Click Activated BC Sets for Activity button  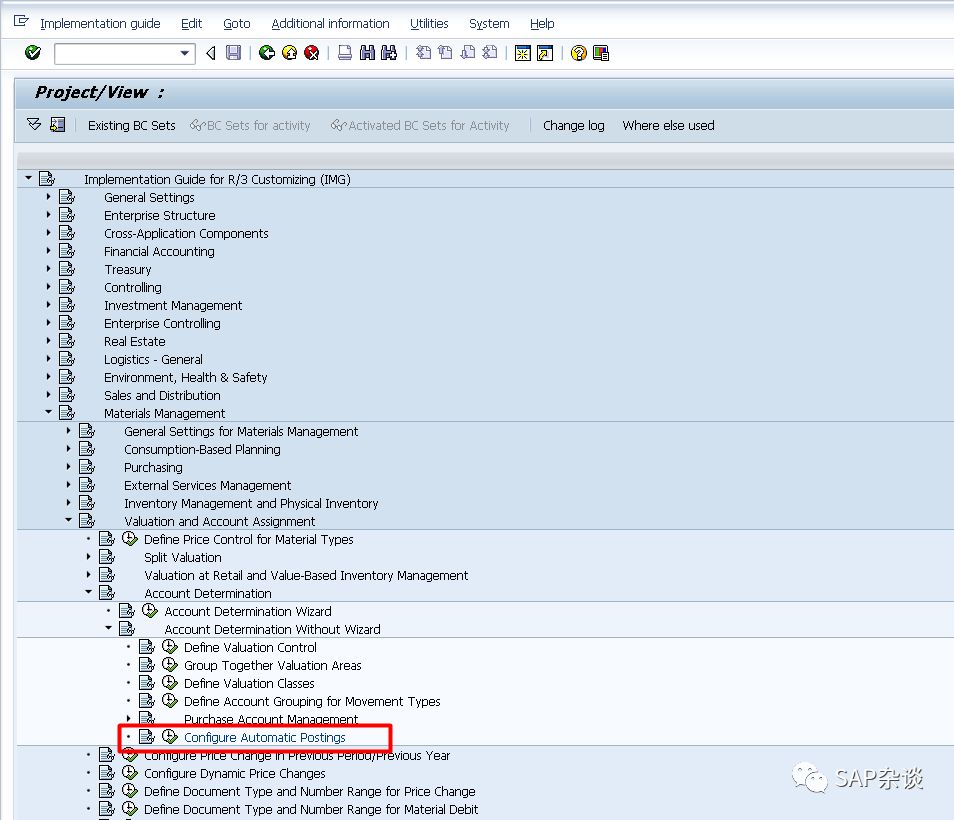[420, 125]
